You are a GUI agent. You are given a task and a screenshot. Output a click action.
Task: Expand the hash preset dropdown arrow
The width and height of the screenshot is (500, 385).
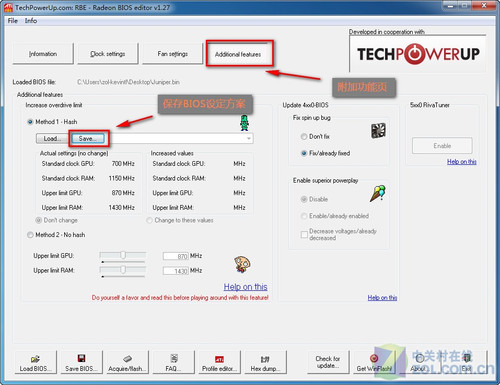(x=249, y=139)
